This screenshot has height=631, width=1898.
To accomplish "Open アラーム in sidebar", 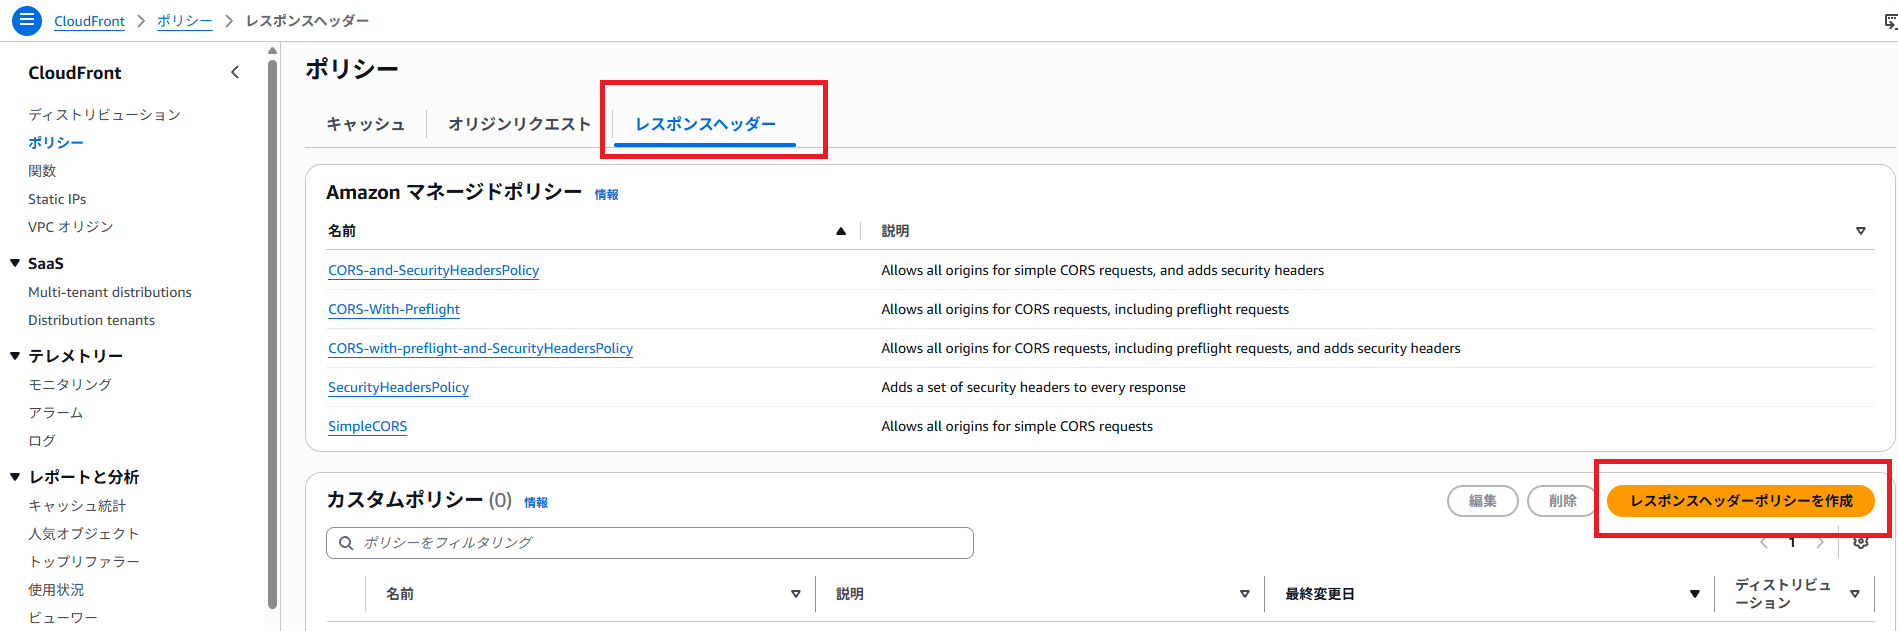I will [56, 413].
